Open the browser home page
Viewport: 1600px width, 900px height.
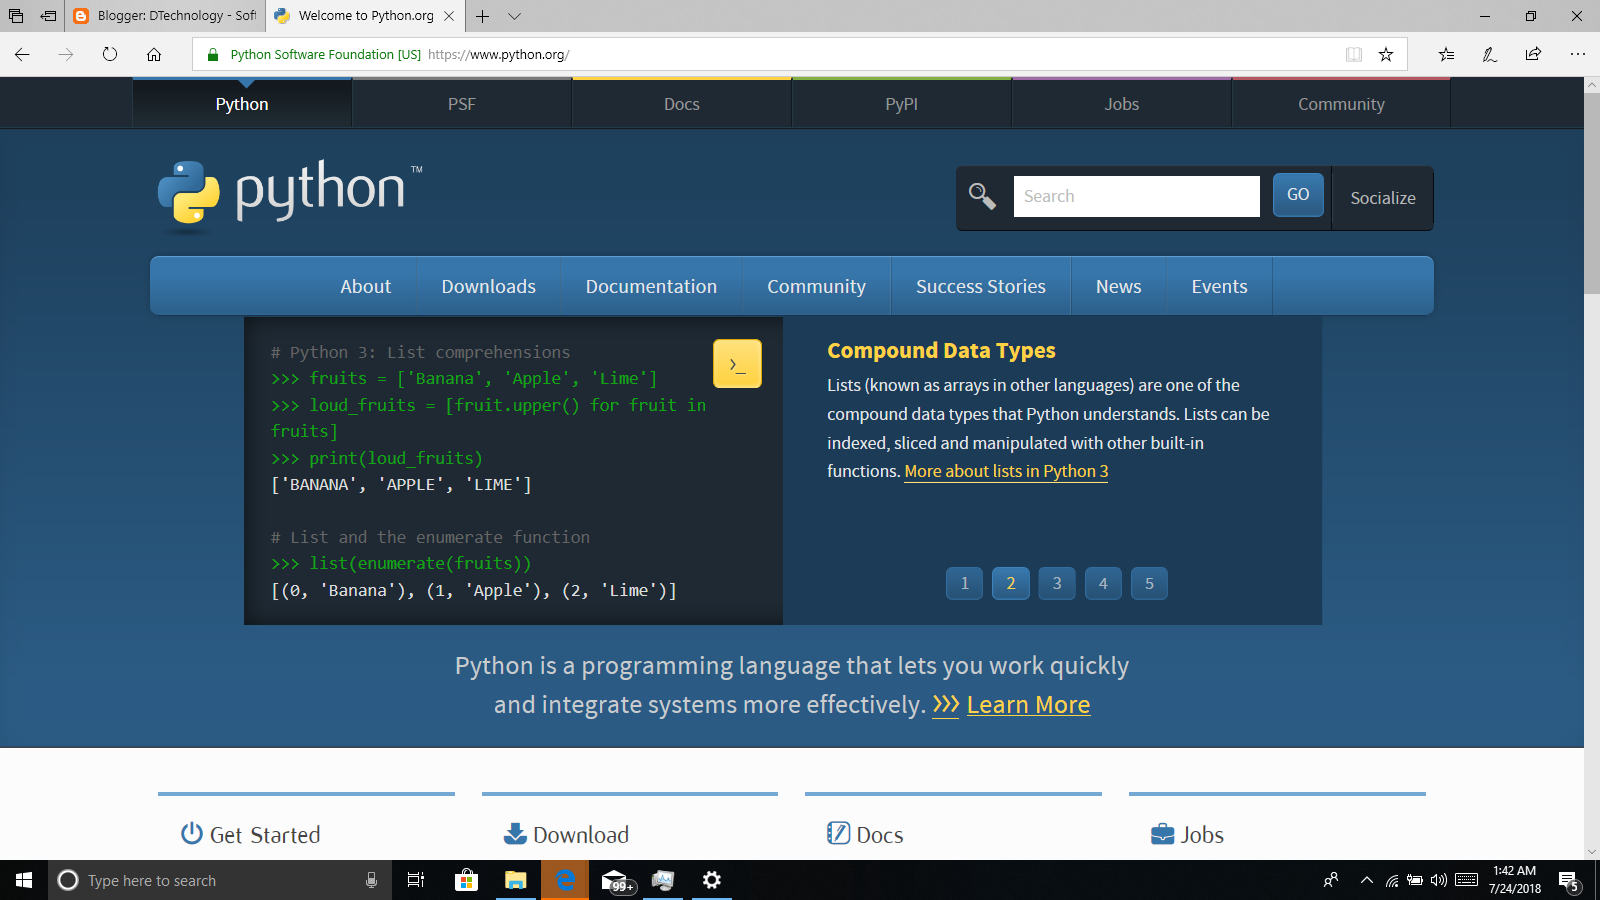click(154, 54)
